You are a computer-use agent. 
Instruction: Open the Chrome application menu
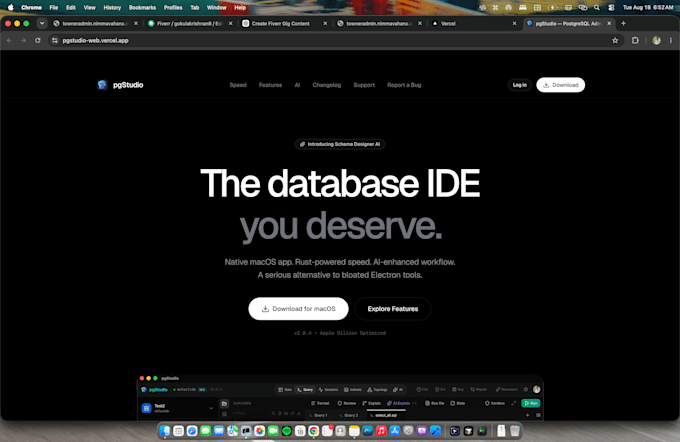click(31, 7)
